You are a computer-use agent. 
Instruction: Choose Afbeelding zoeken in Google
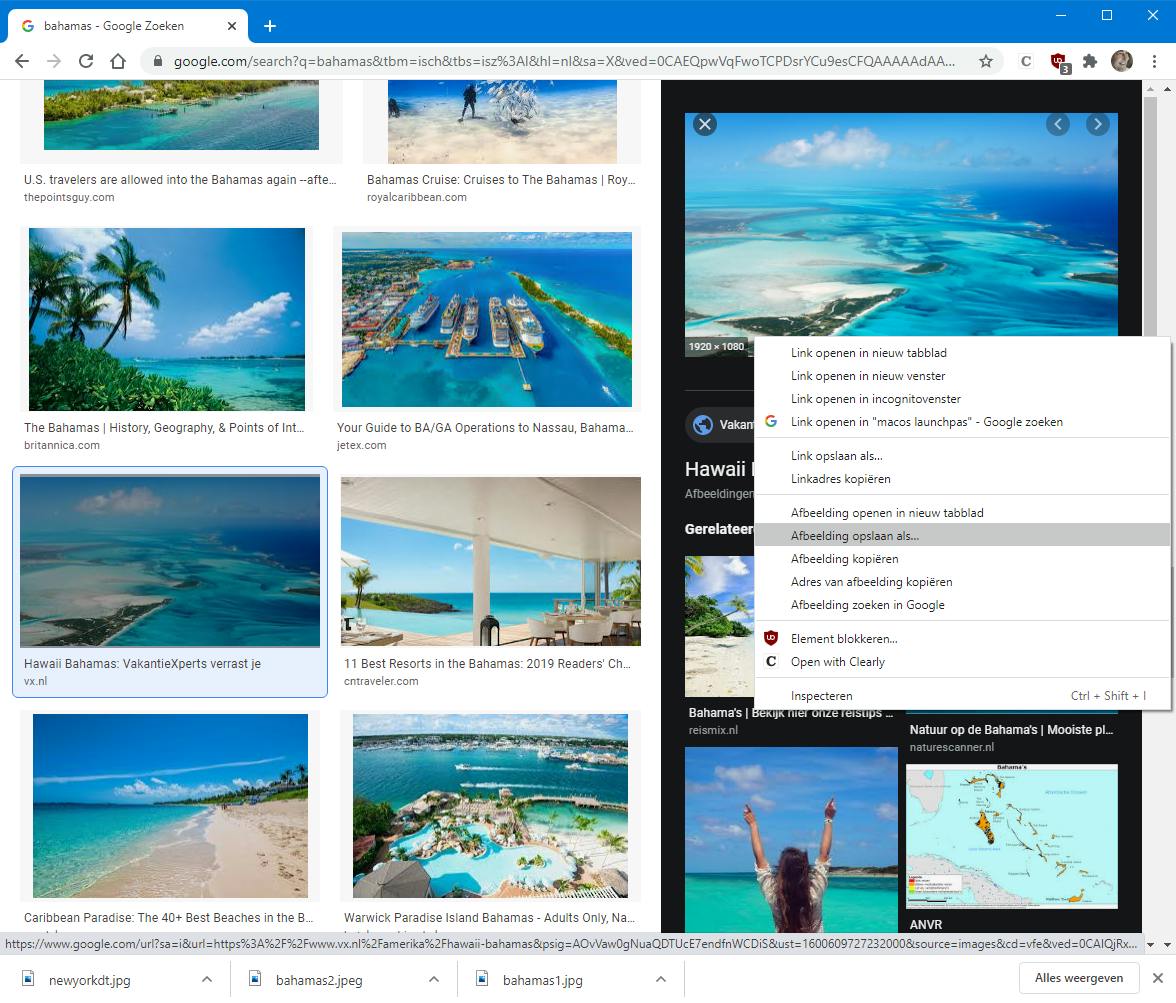962,605
